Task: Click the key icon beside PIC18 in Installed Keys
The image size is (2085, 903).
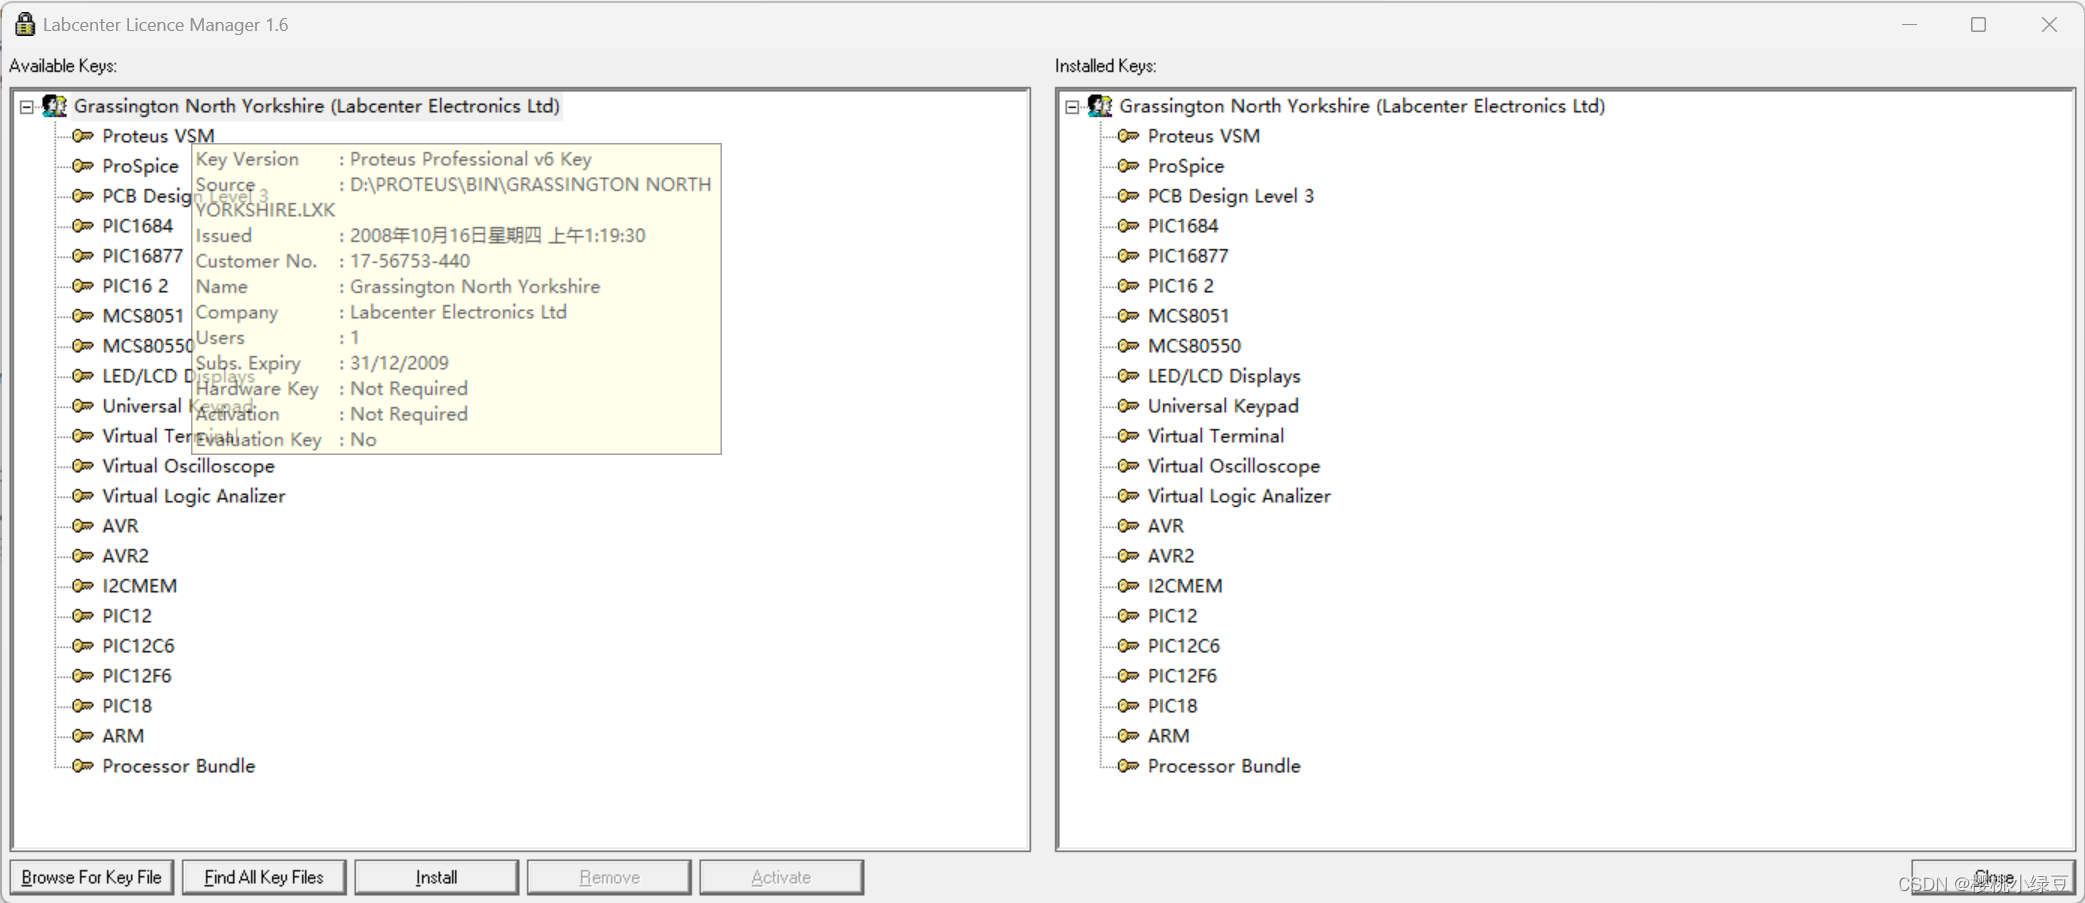Action: (1129, 706)
